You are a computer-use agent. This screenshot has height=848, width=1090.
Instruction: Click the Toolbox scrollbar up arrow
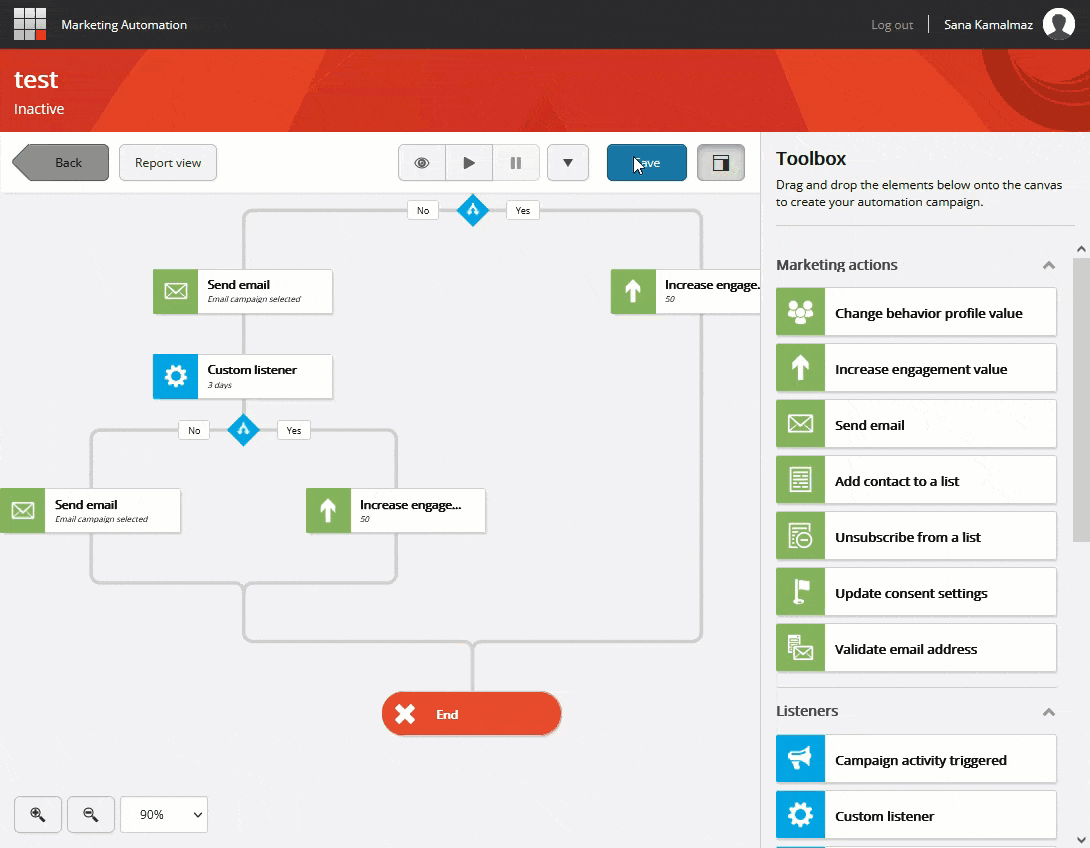[1081, 249]
